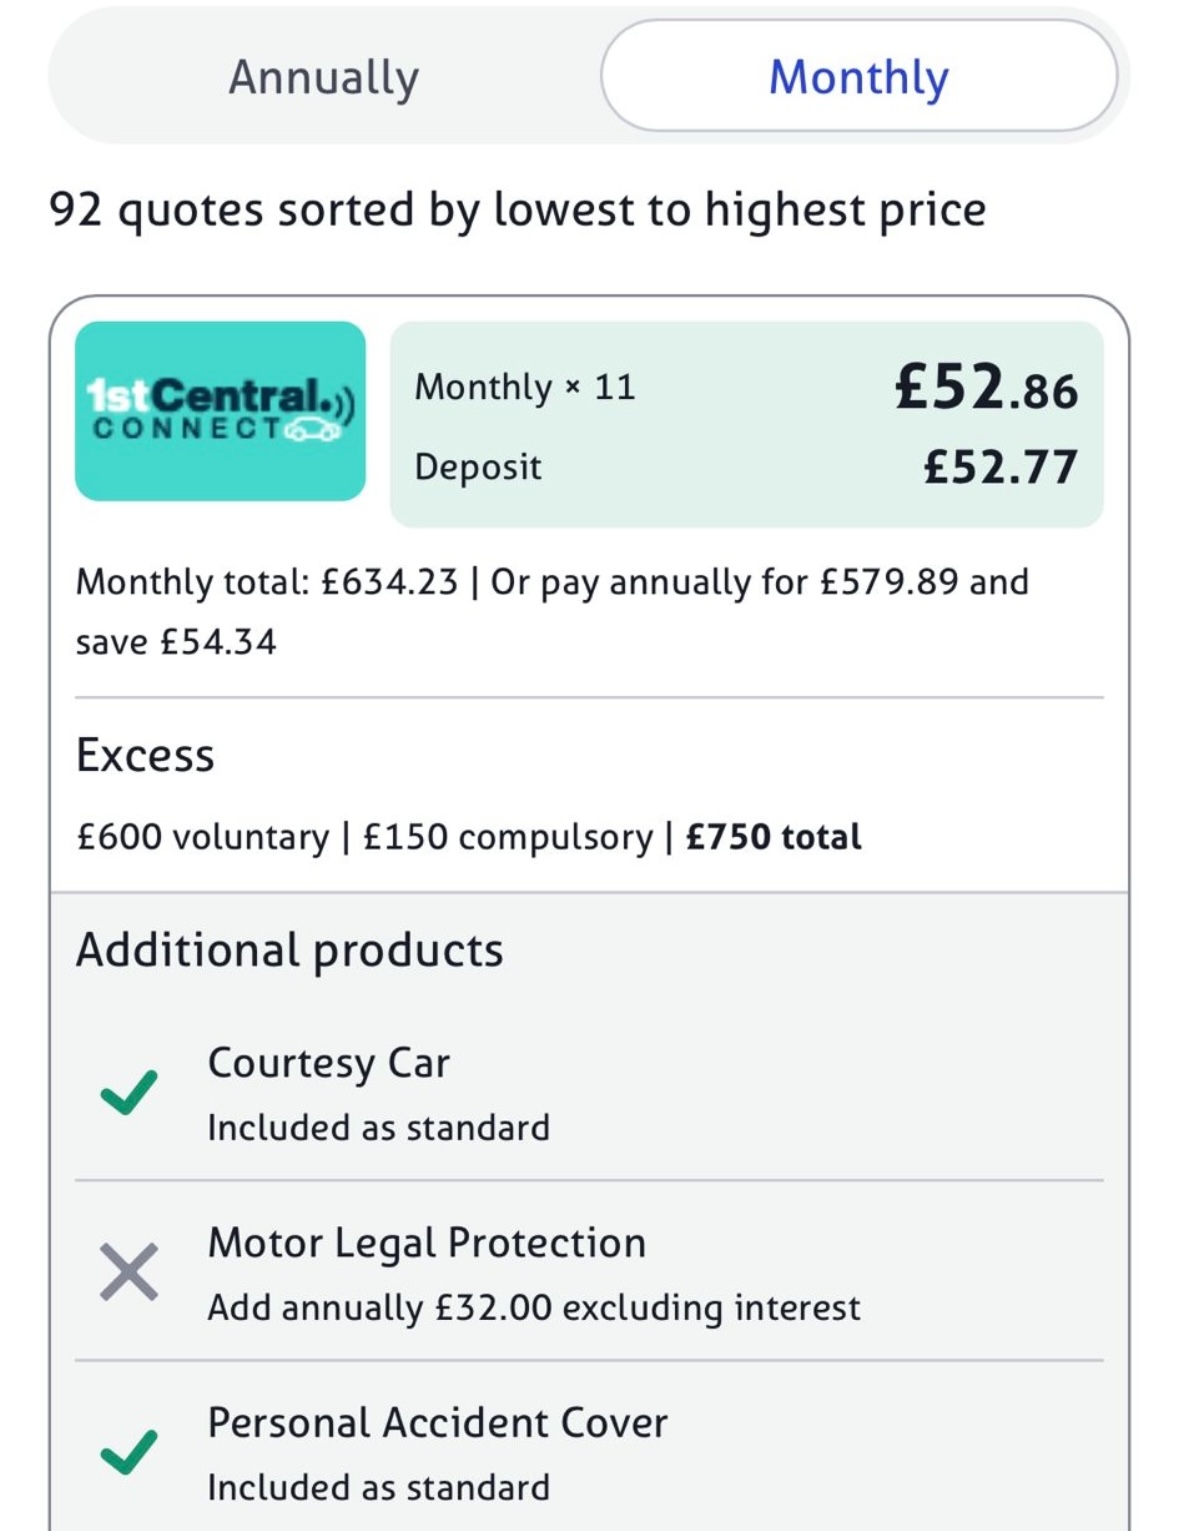This screenshot has width=1179, height=1531.
Task: Click the Additional products heading
Action: pyautogui.click(x=290, y=950)
